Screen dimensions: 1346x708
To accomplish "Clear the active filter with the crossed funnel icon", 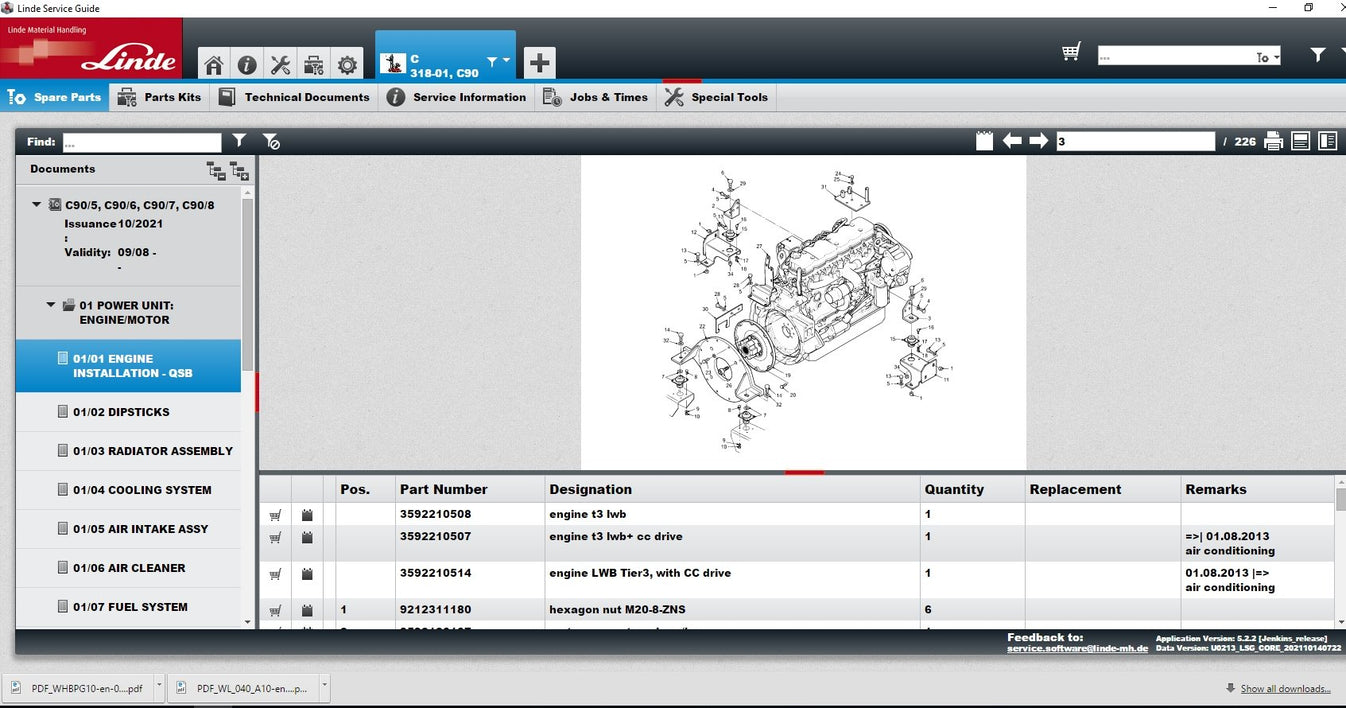I will tap(271, 141).
